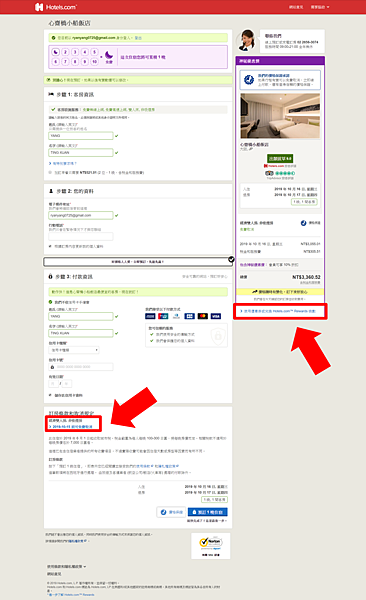Click the lock icon beside Step 3 heading

[x=51, y=276]
